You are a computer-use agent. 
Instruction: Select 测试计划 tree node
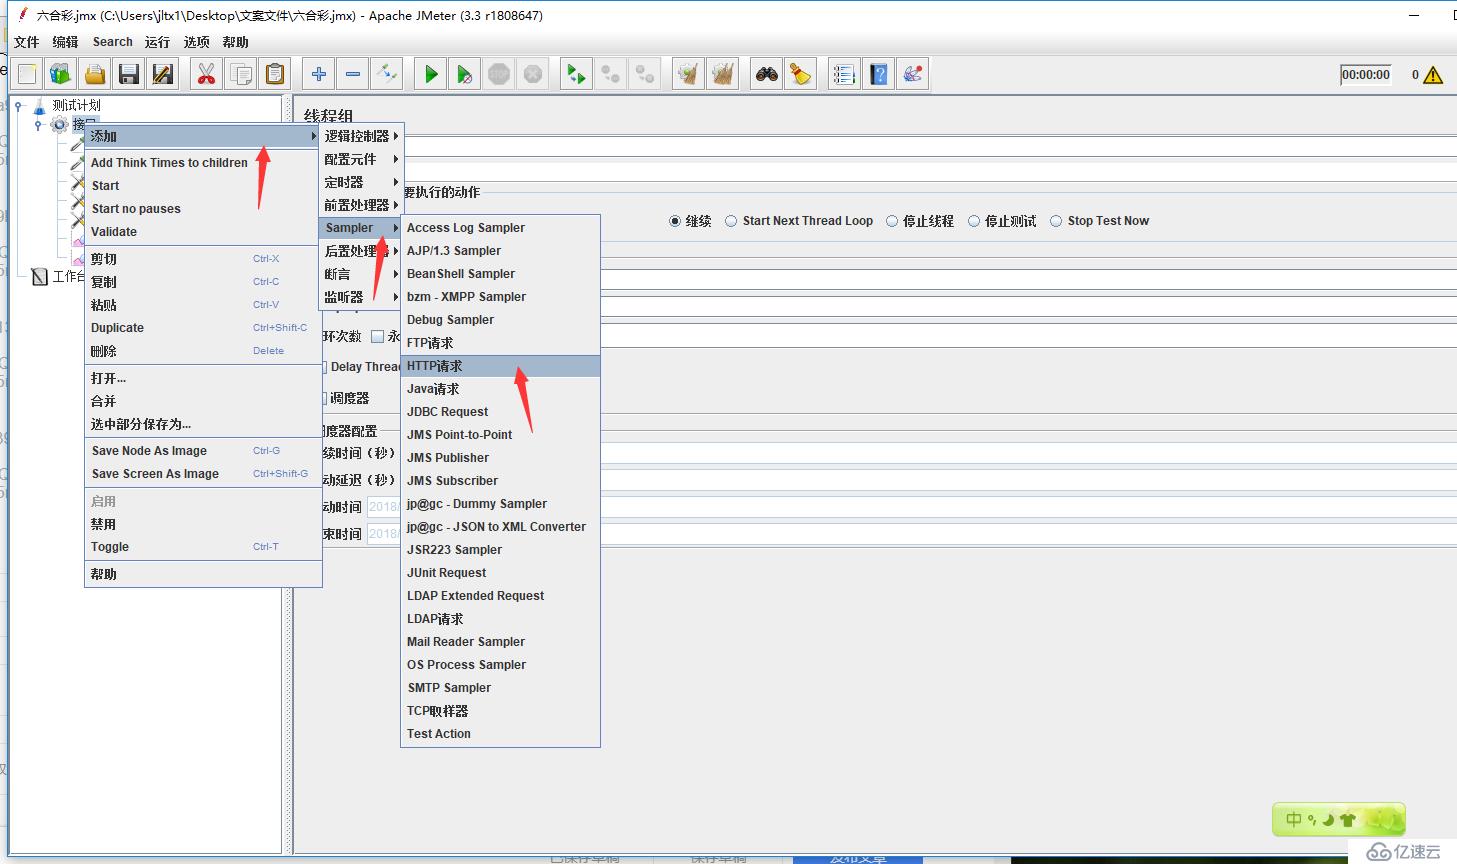pos(76,105)
